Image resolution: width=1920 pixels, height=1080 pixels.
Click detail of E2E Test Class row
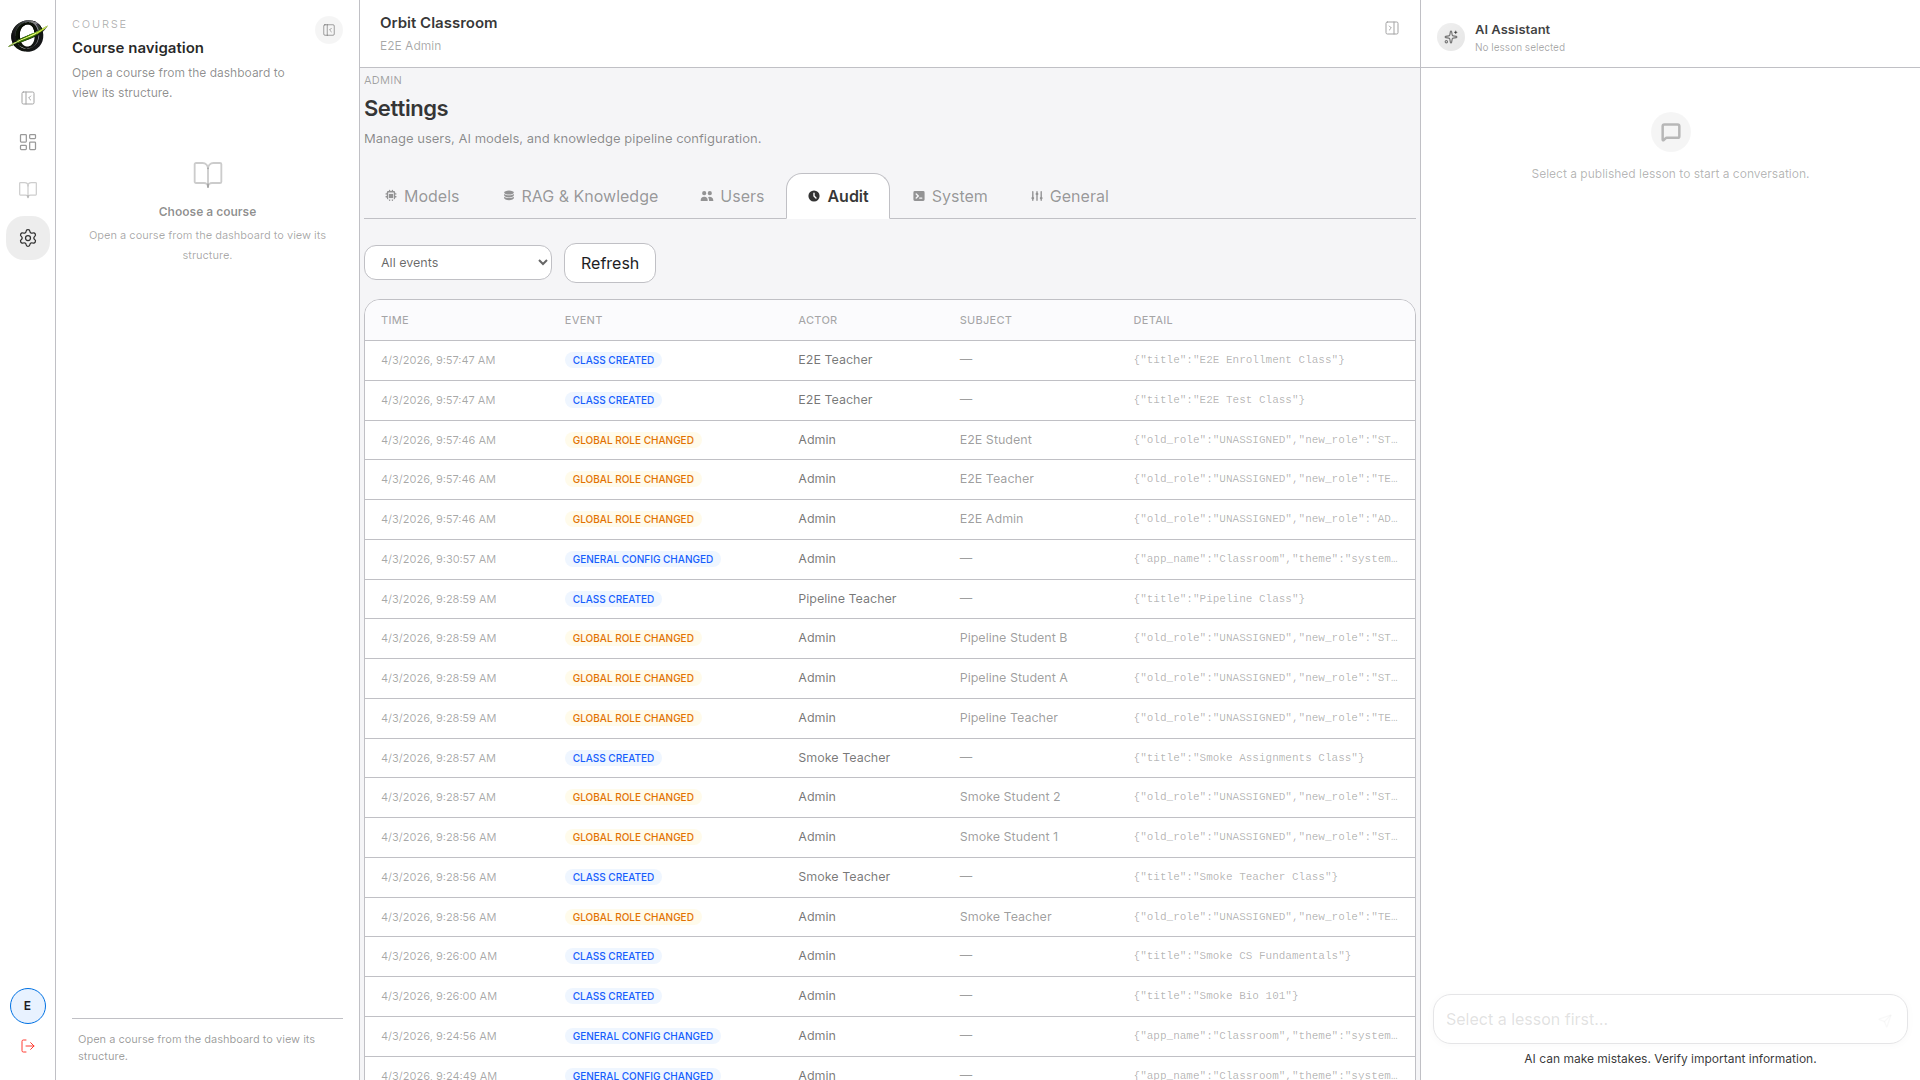1219,400
